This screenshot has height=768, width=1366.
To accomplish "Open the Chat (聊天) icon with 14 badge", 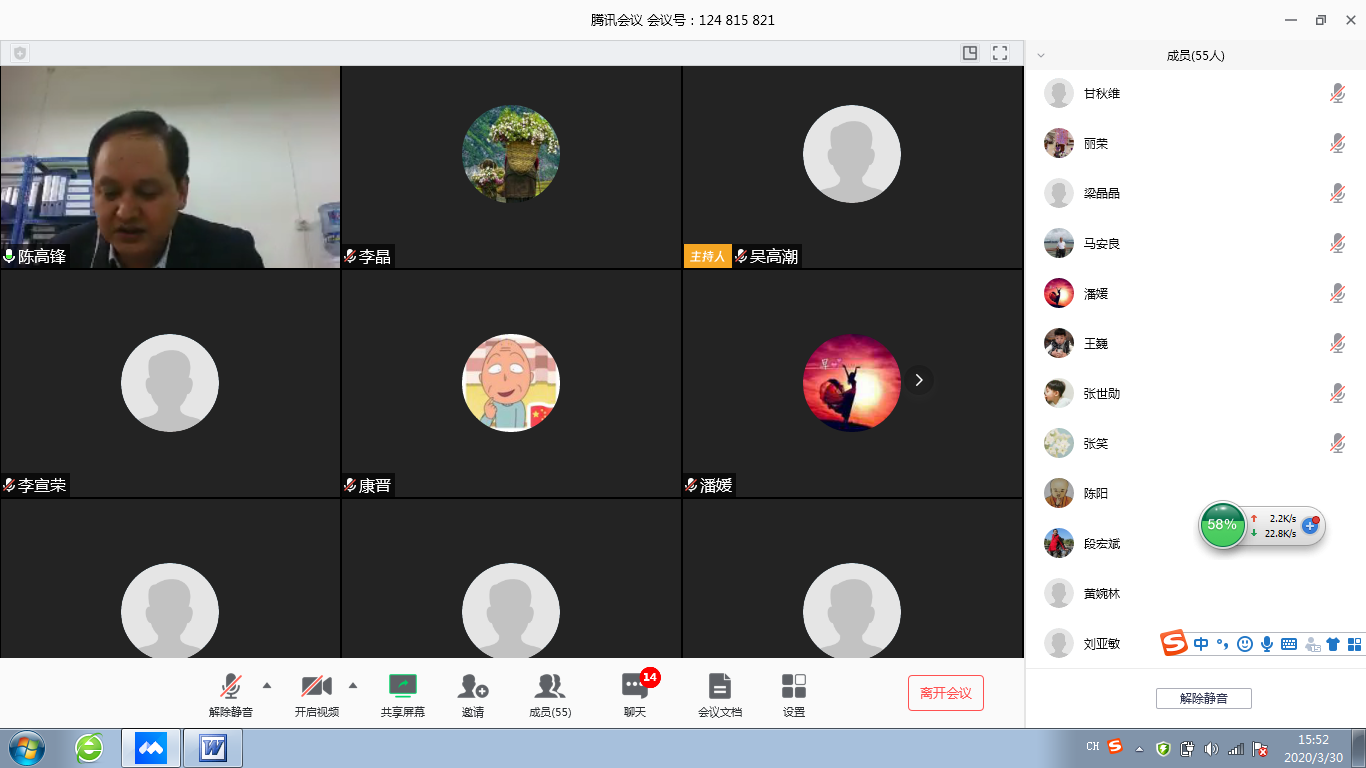I will pos(635,686).
